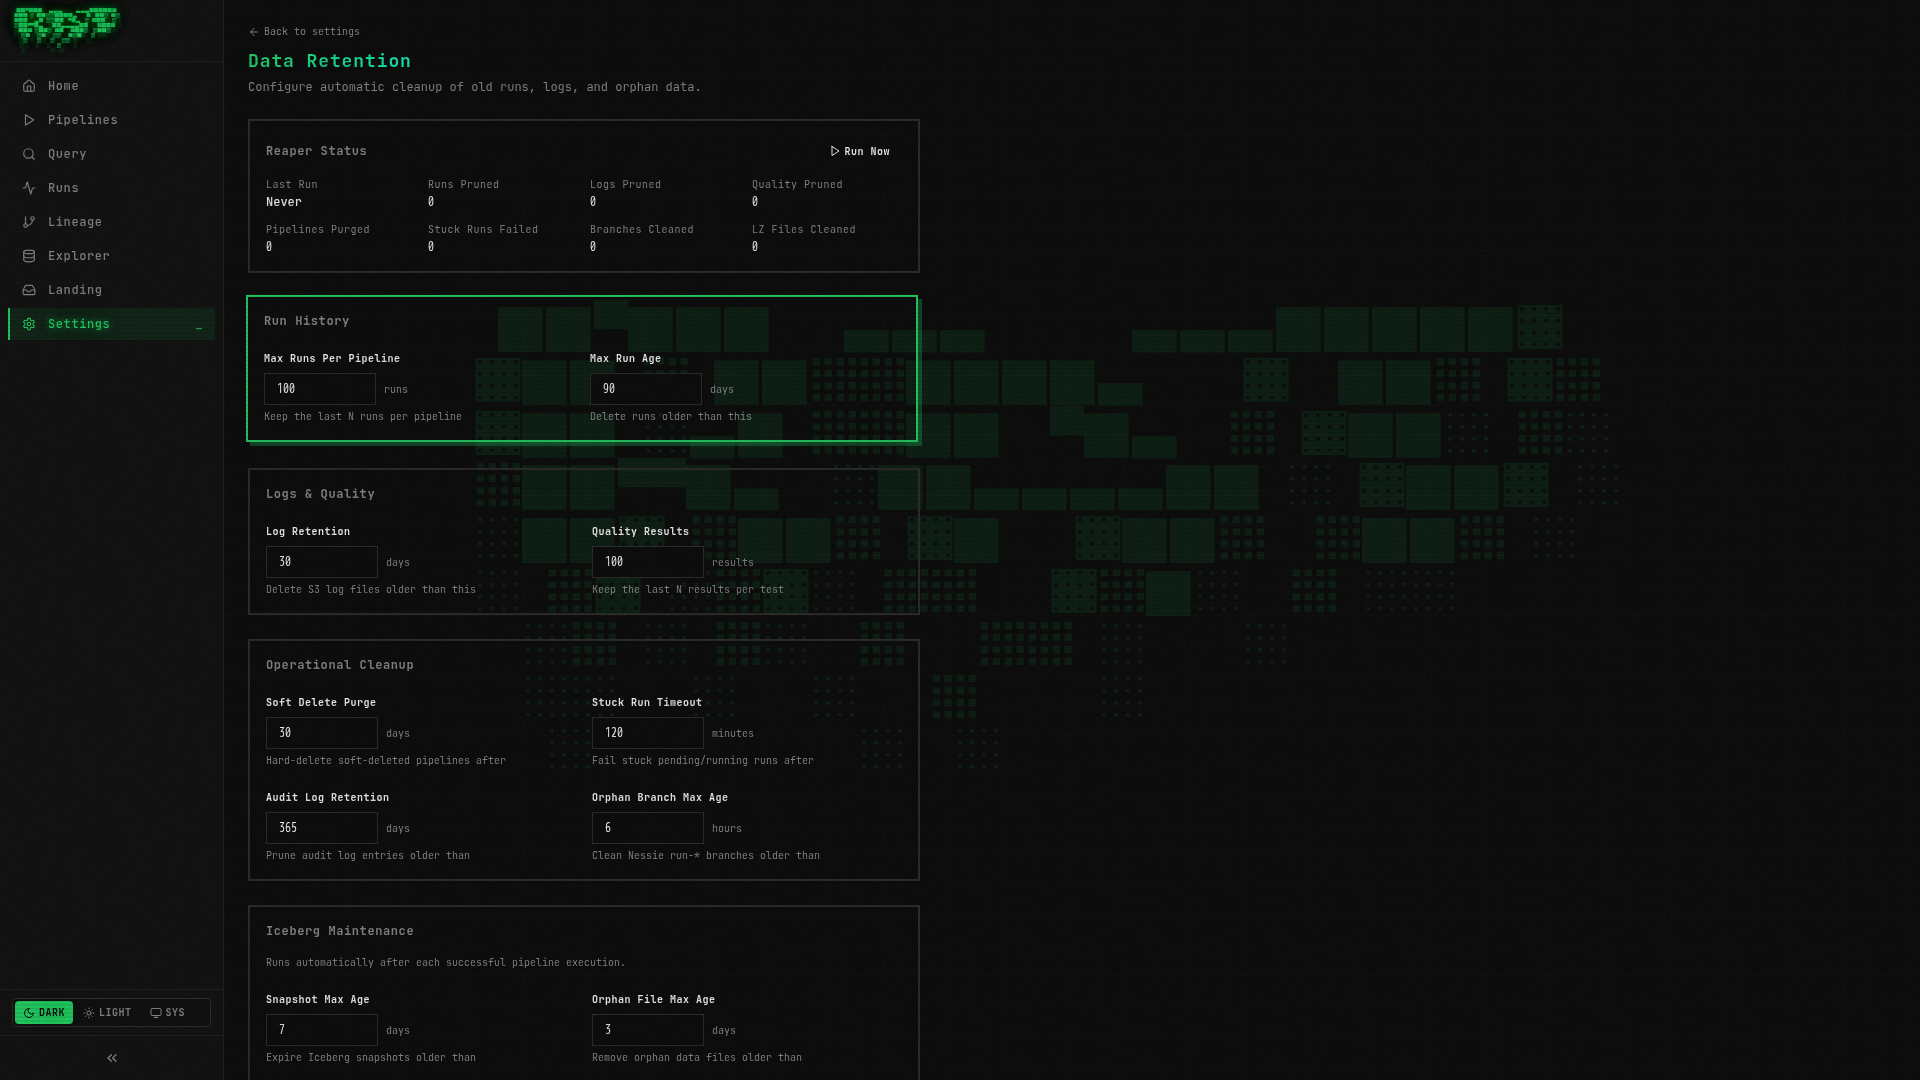Click the Lineage branch icon
This screenshot has width=1920, height=1080.
coord(29,222)
